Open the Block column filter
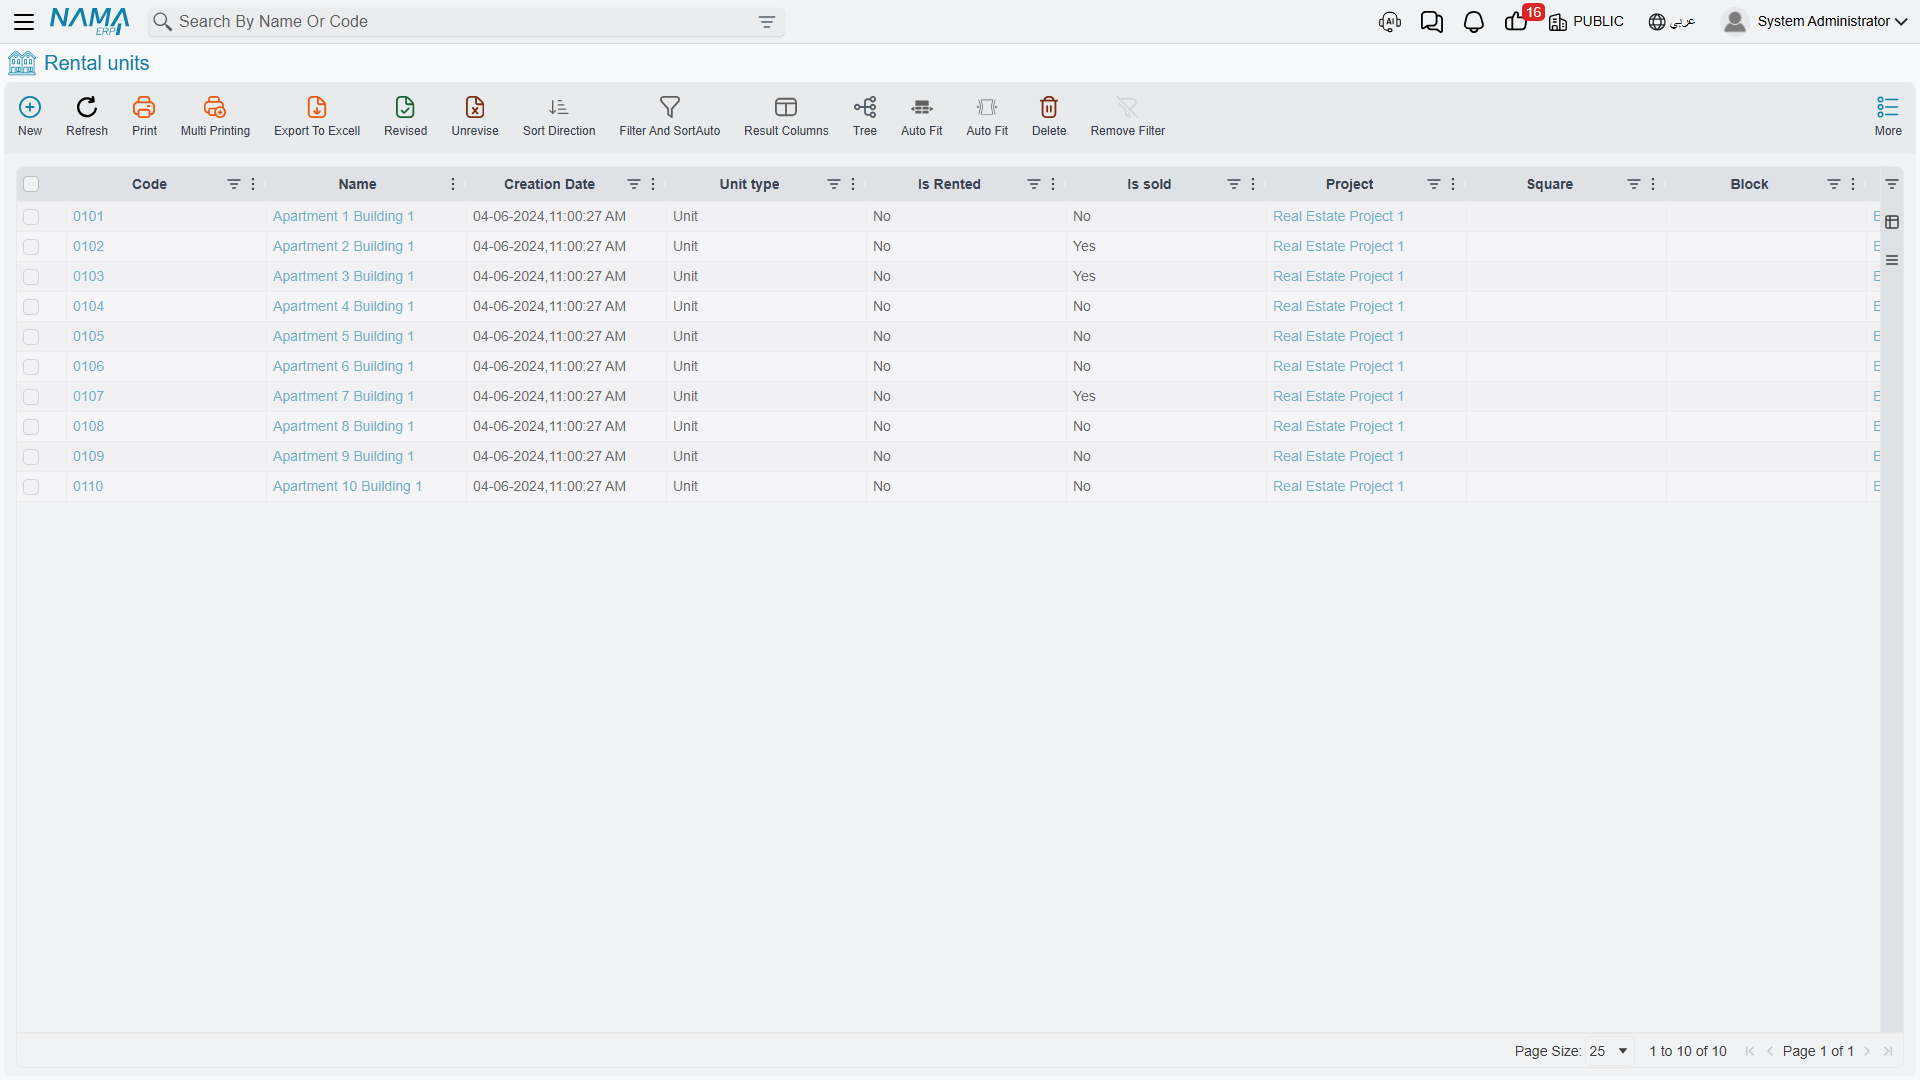The image size is (1920, 1080). pyautogui.click(x=1833, y=184)
